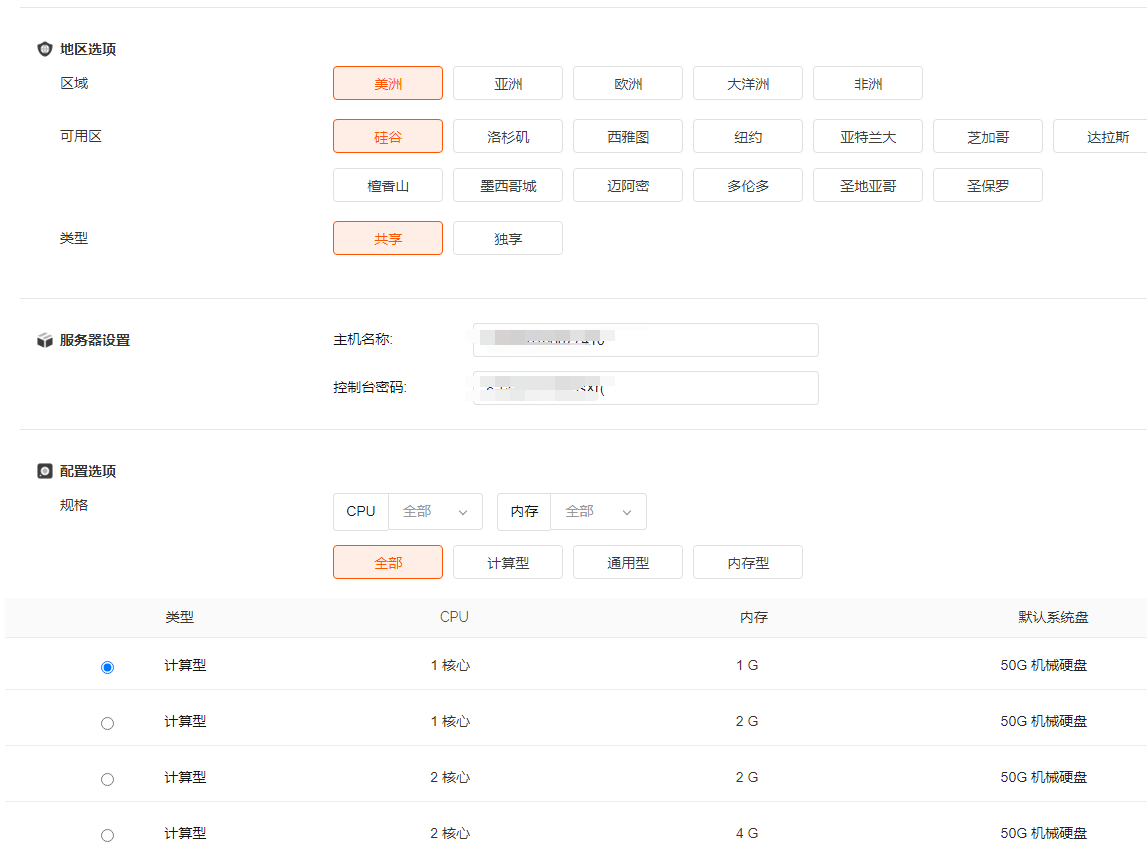The image size is (1147, 849).
Task: Filter specs by 内存型
Action: tap(748, 563)
